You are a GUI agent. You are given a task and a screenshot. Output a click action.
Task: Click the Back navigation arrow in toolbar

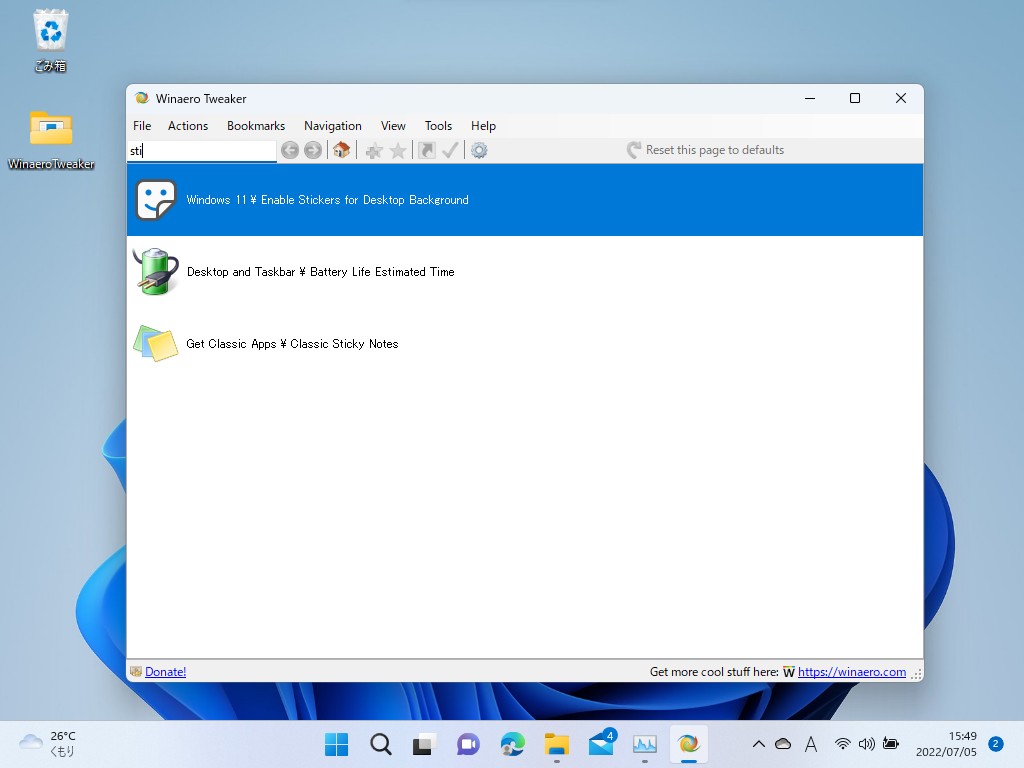pos(290,150)
